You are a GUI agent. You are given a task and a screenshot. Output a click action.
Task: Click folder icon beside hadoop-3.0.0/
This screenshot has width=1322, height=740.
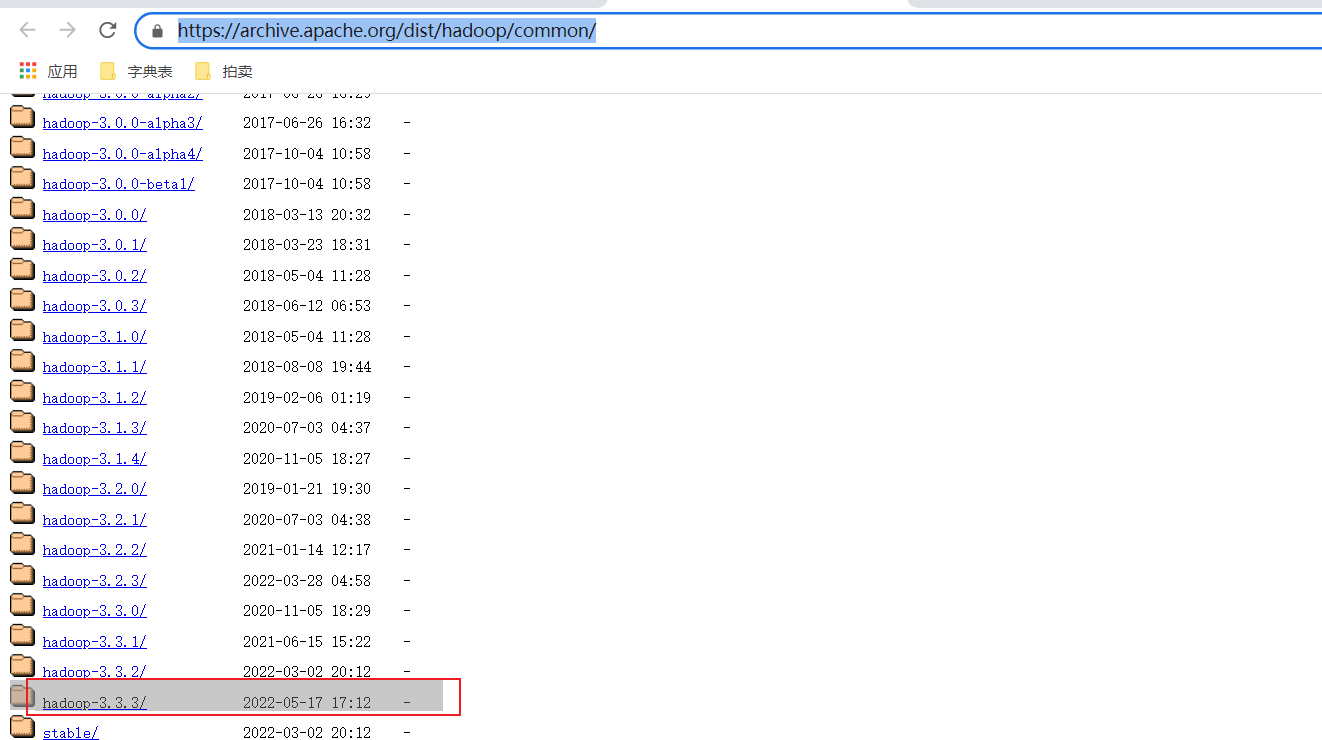point(22,209)
